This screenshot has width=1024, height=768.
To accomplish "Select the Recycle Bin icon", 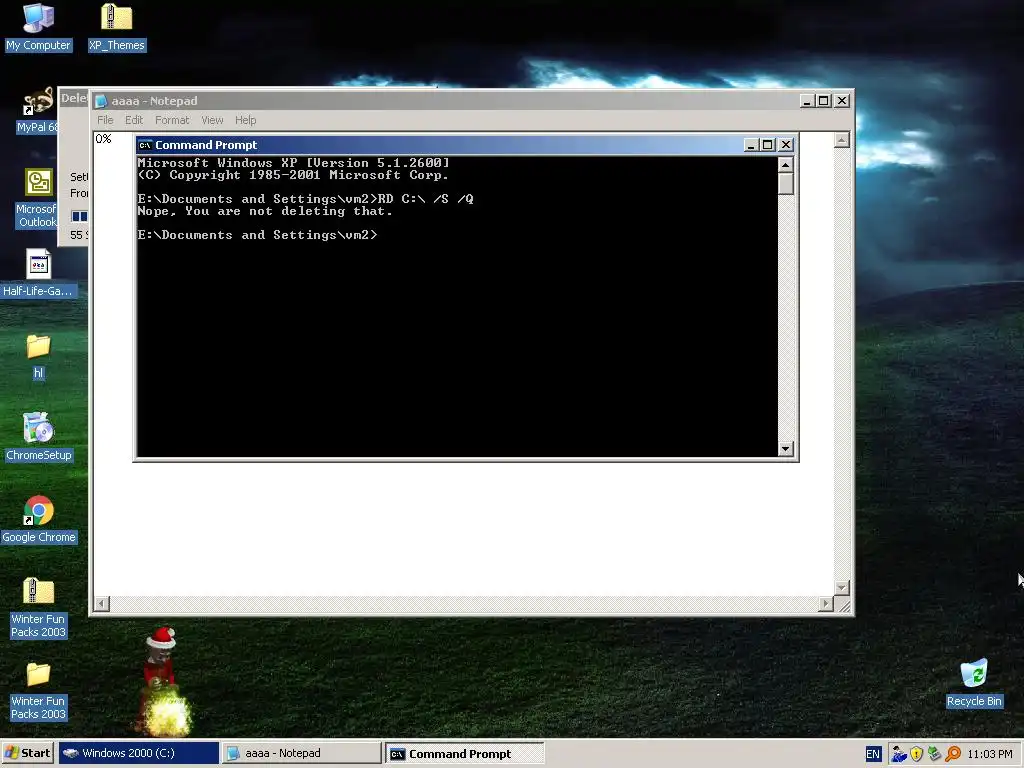I will tap(974, 683).
